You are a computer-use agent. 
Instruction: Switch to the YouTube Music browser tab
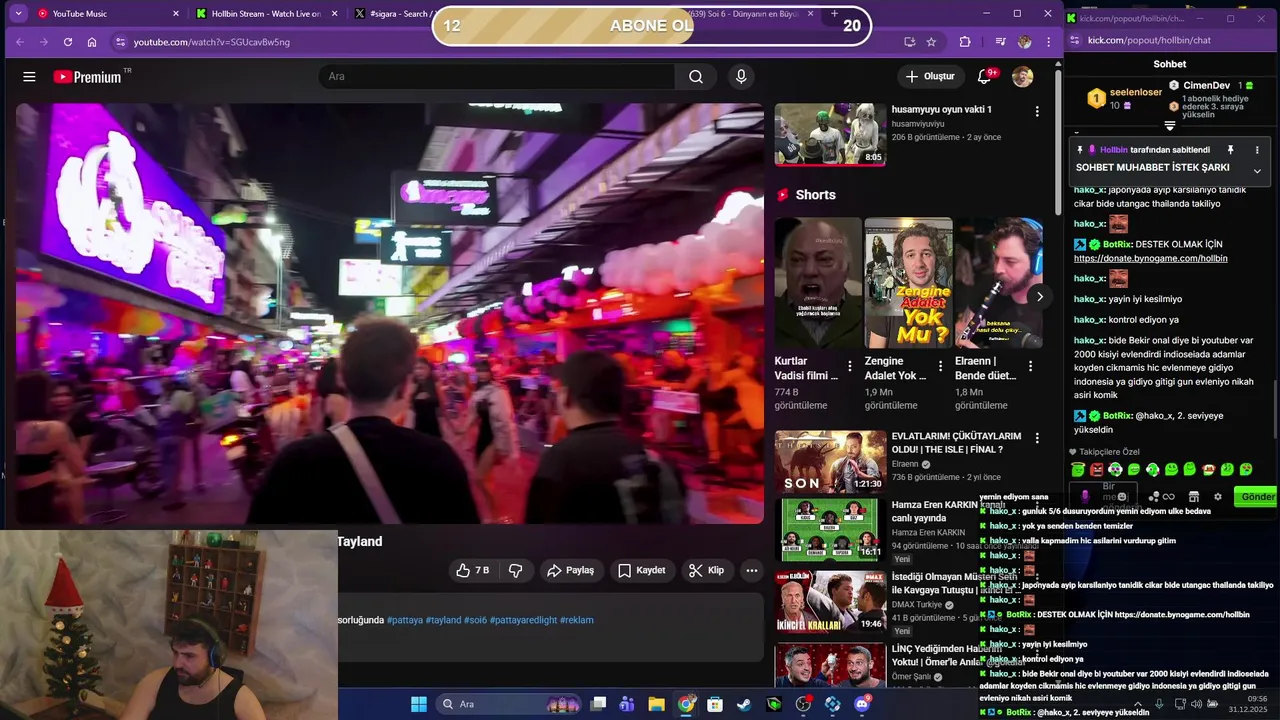(x=108, y=14)
